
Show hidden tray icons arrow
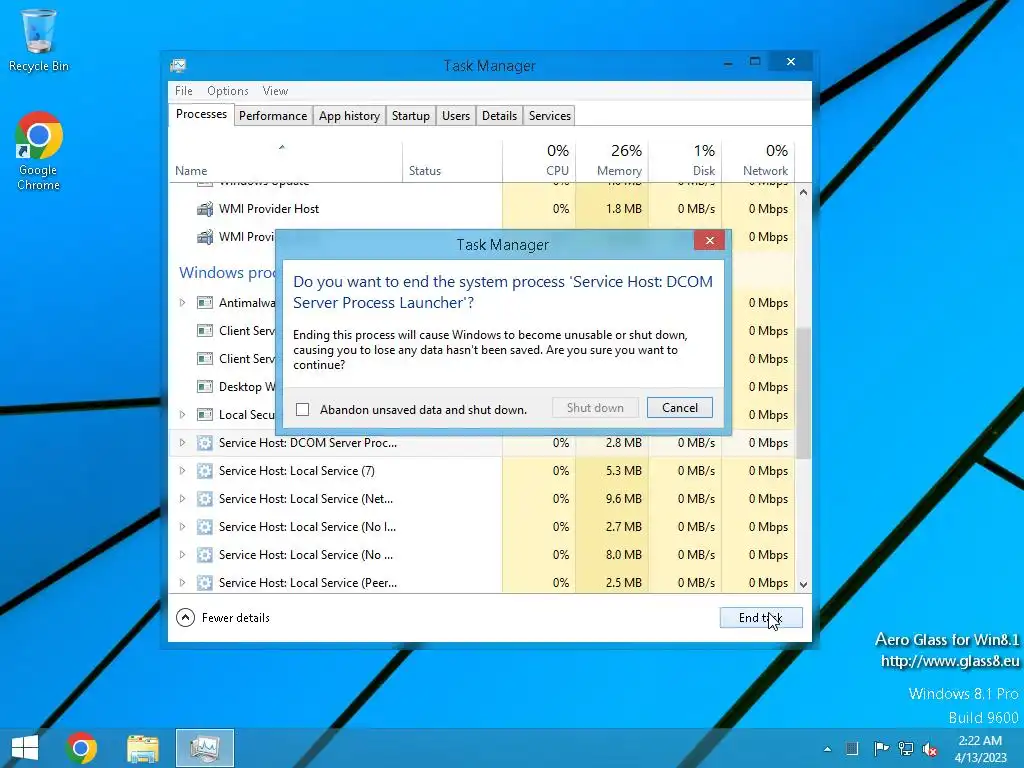pos(827,749)
